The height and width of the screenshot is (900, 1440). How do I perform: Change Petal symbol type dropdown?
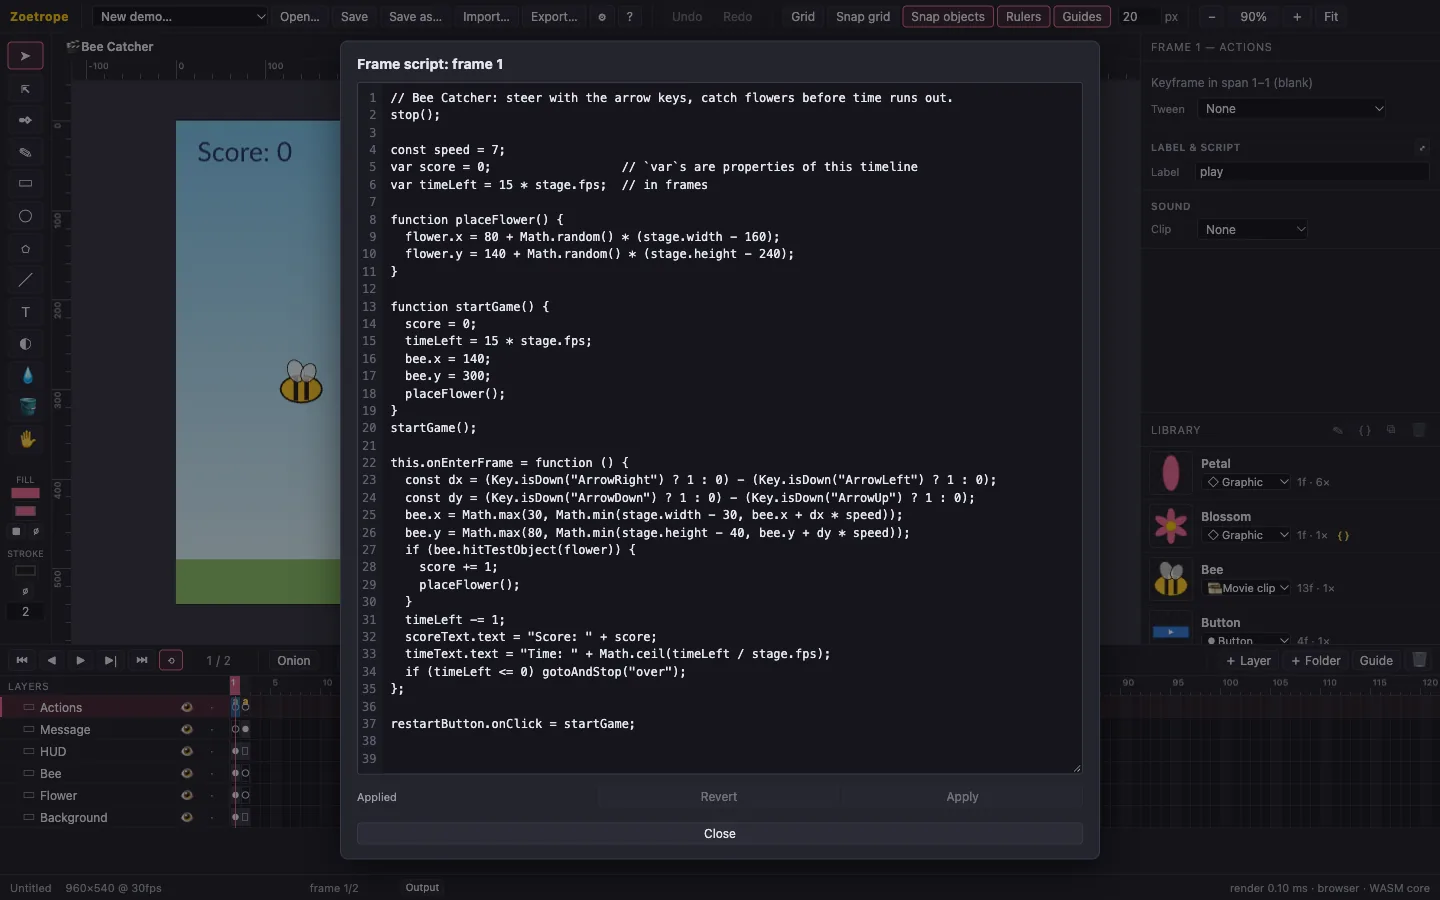1246,482
